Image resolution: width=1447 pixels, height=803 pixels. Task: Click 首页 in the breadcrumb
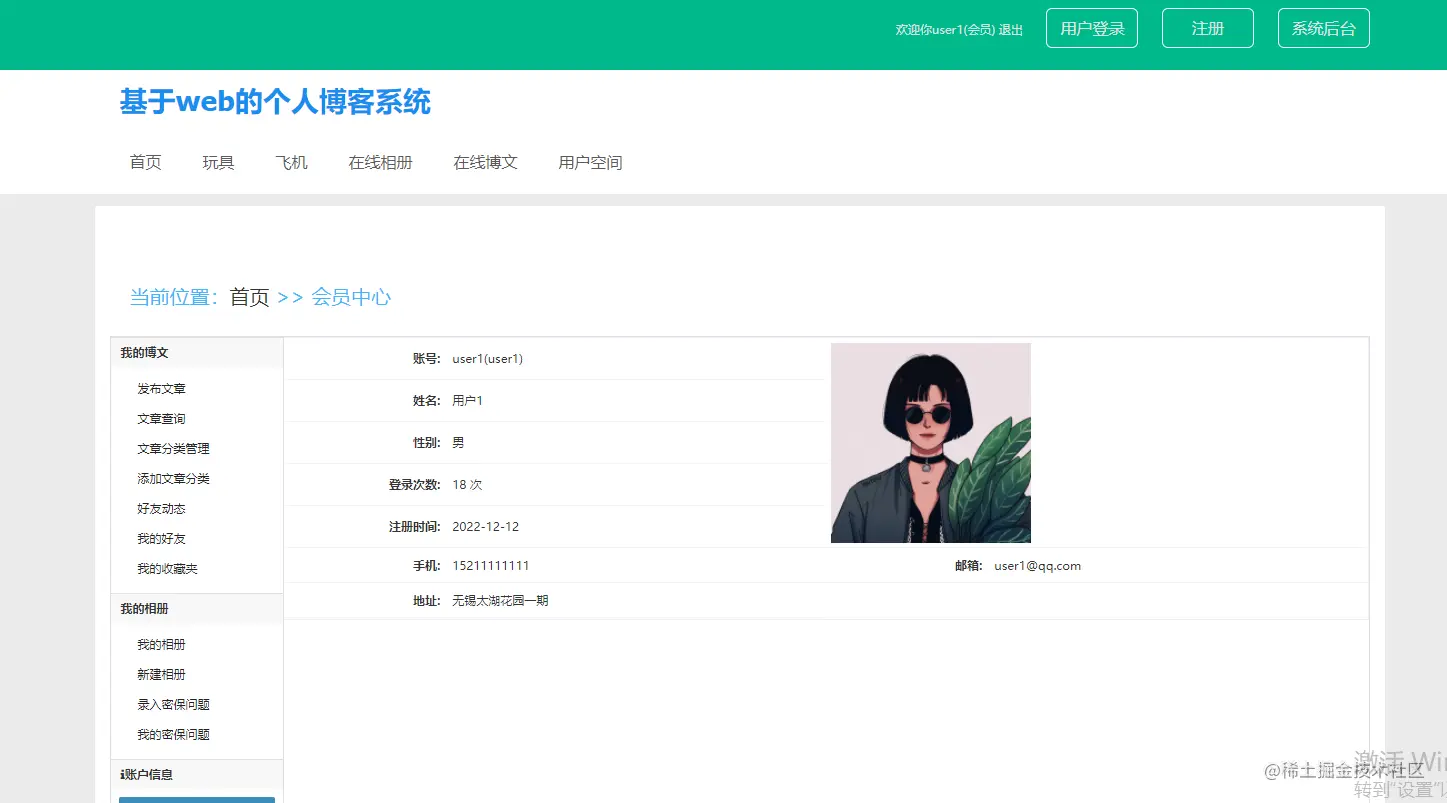pos(250,297)
